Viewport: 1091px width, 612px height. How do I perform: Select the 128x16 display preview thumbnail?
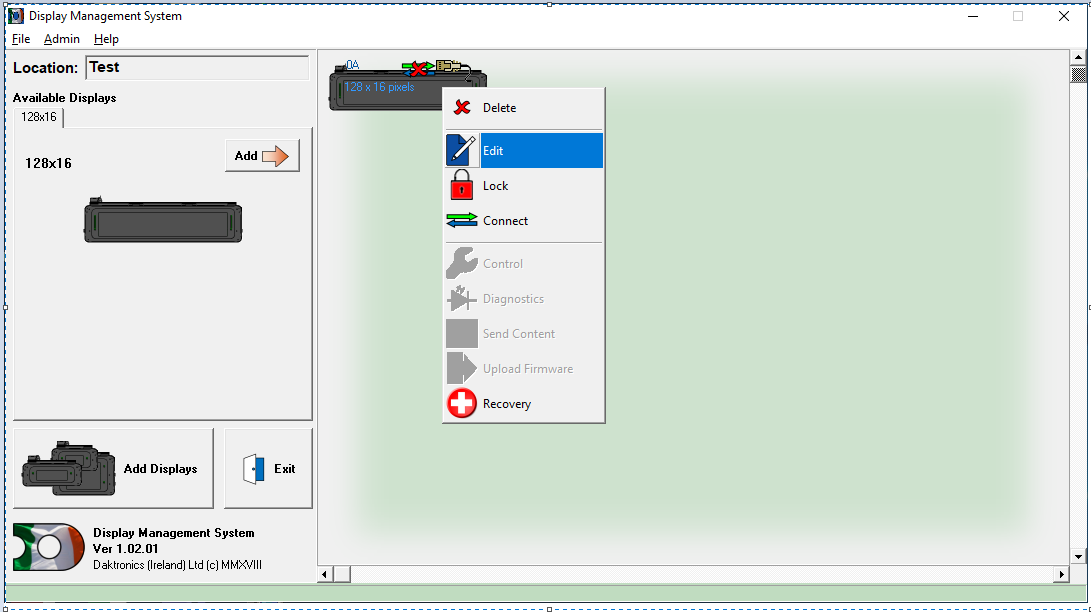click(163, 221)
